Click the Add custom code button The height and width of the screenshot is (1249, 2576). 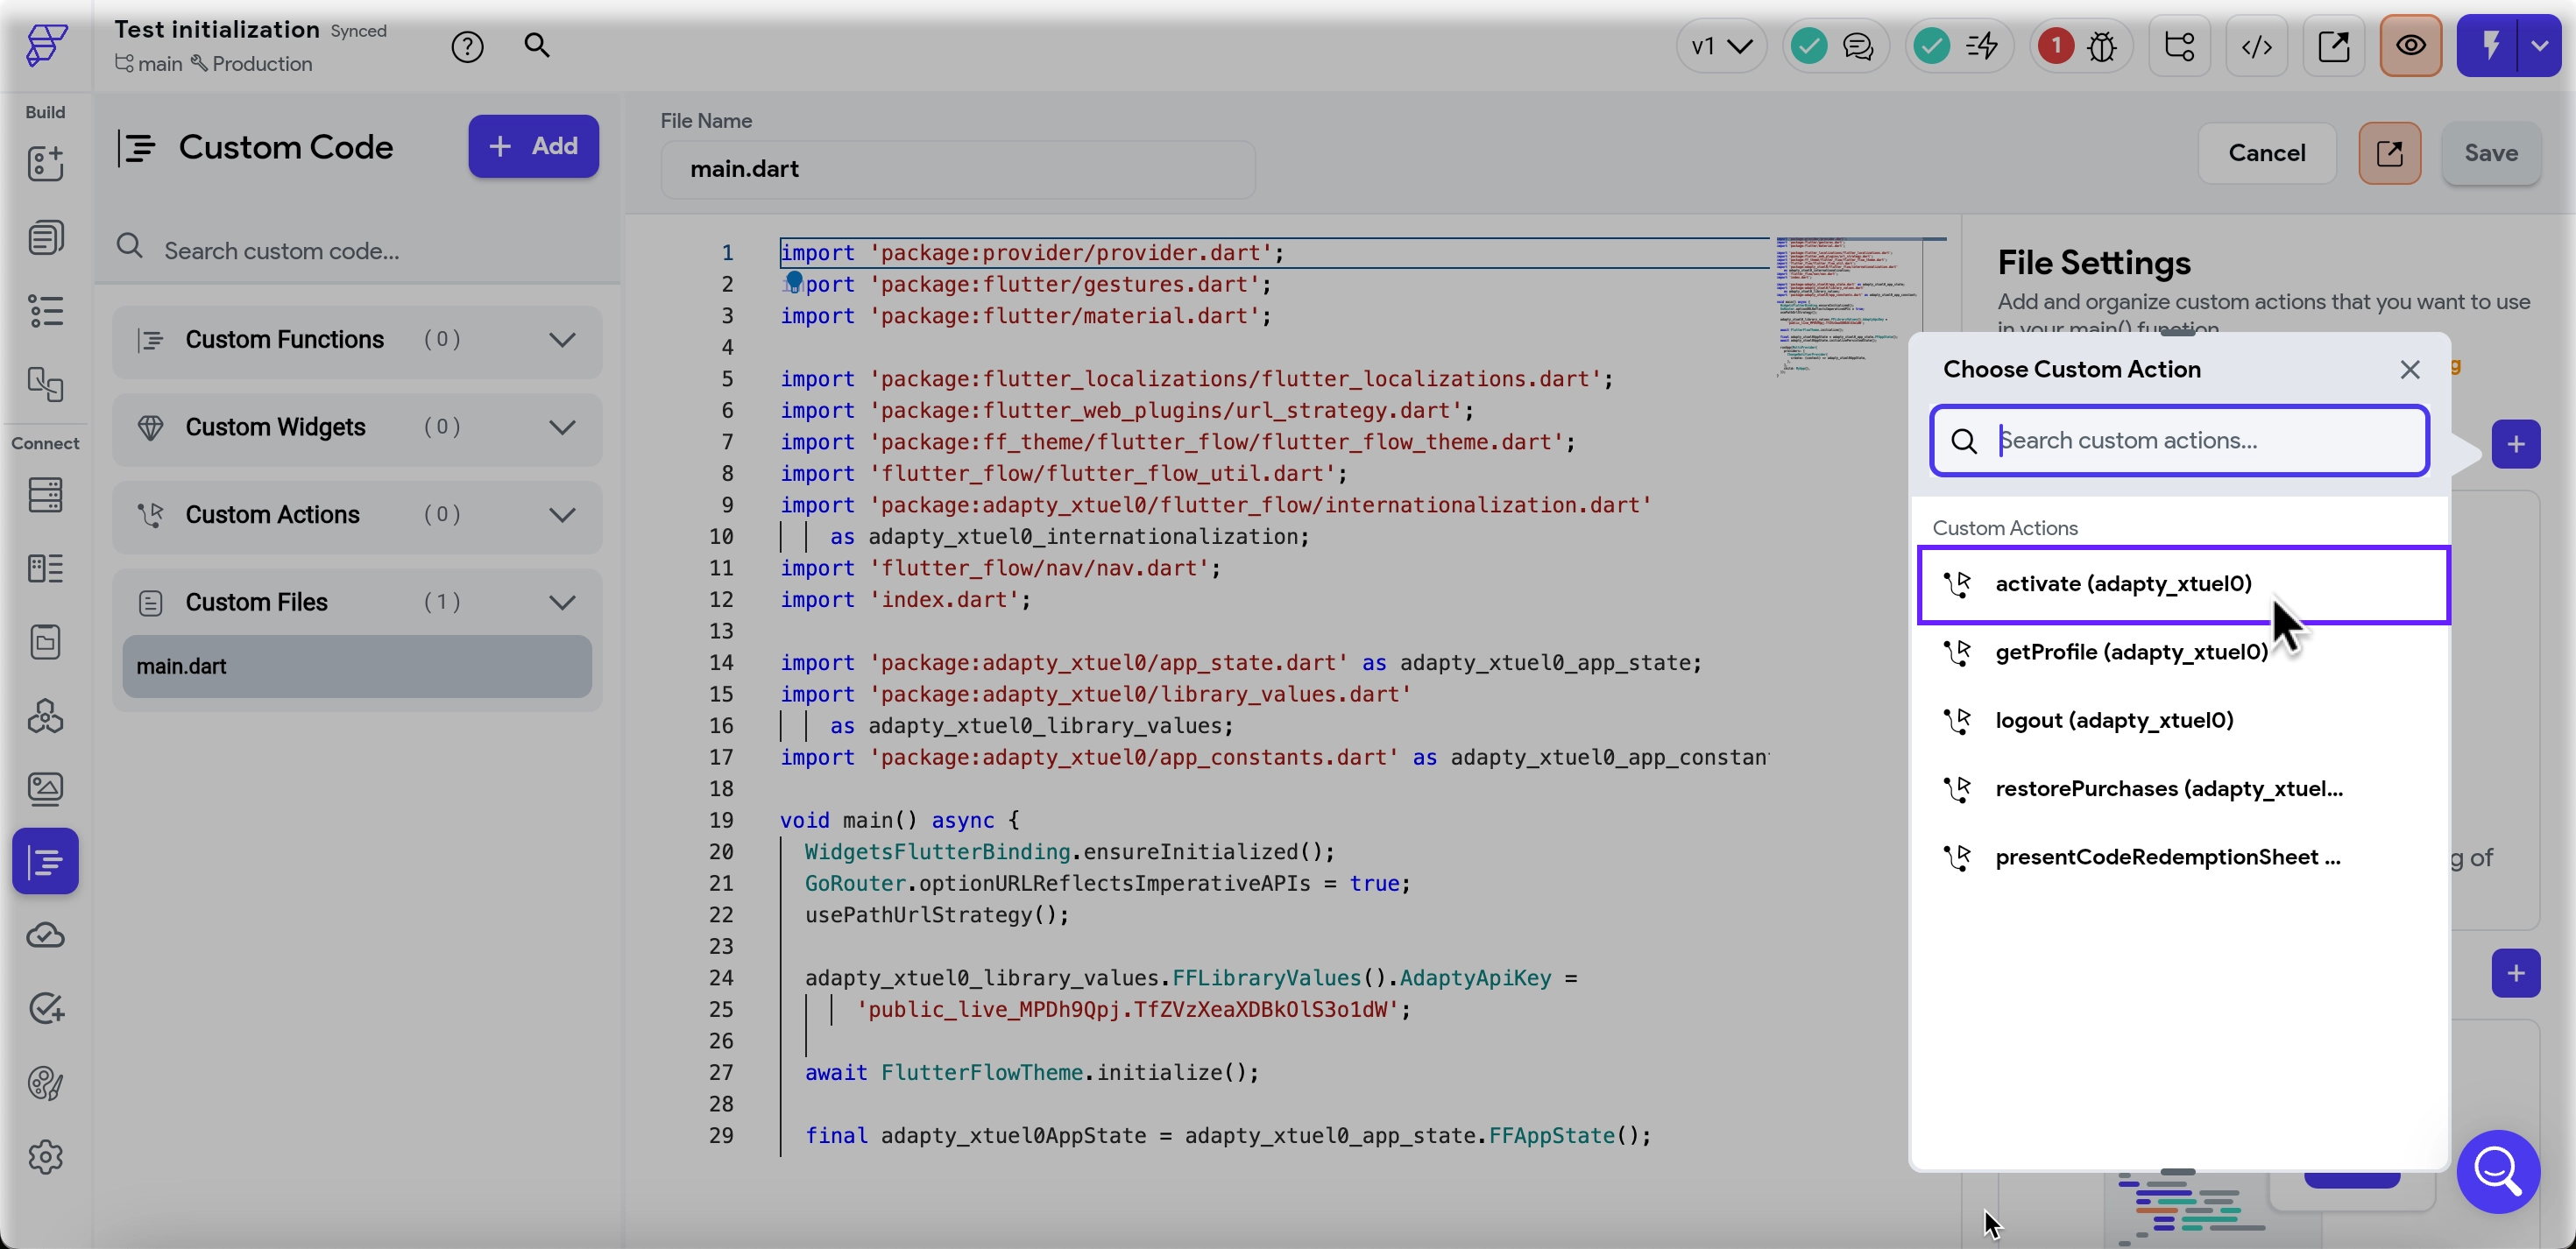[x=533, y=146]
